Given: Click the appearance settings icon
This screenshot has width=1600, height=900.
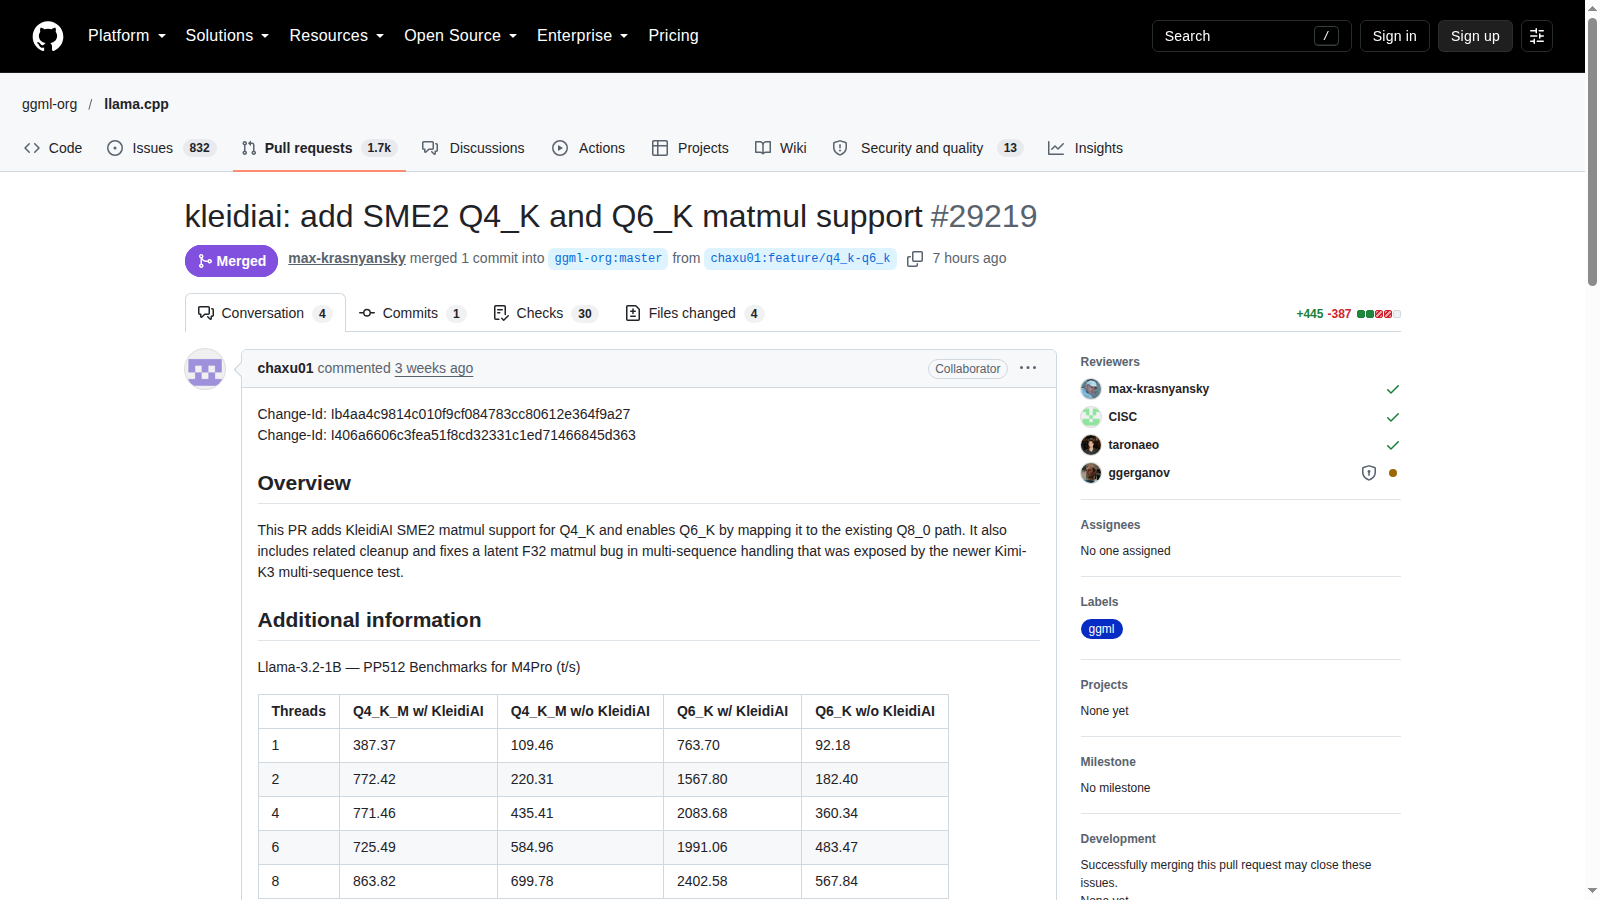Looking at the screenshot, I should [x=1537, y=36].
